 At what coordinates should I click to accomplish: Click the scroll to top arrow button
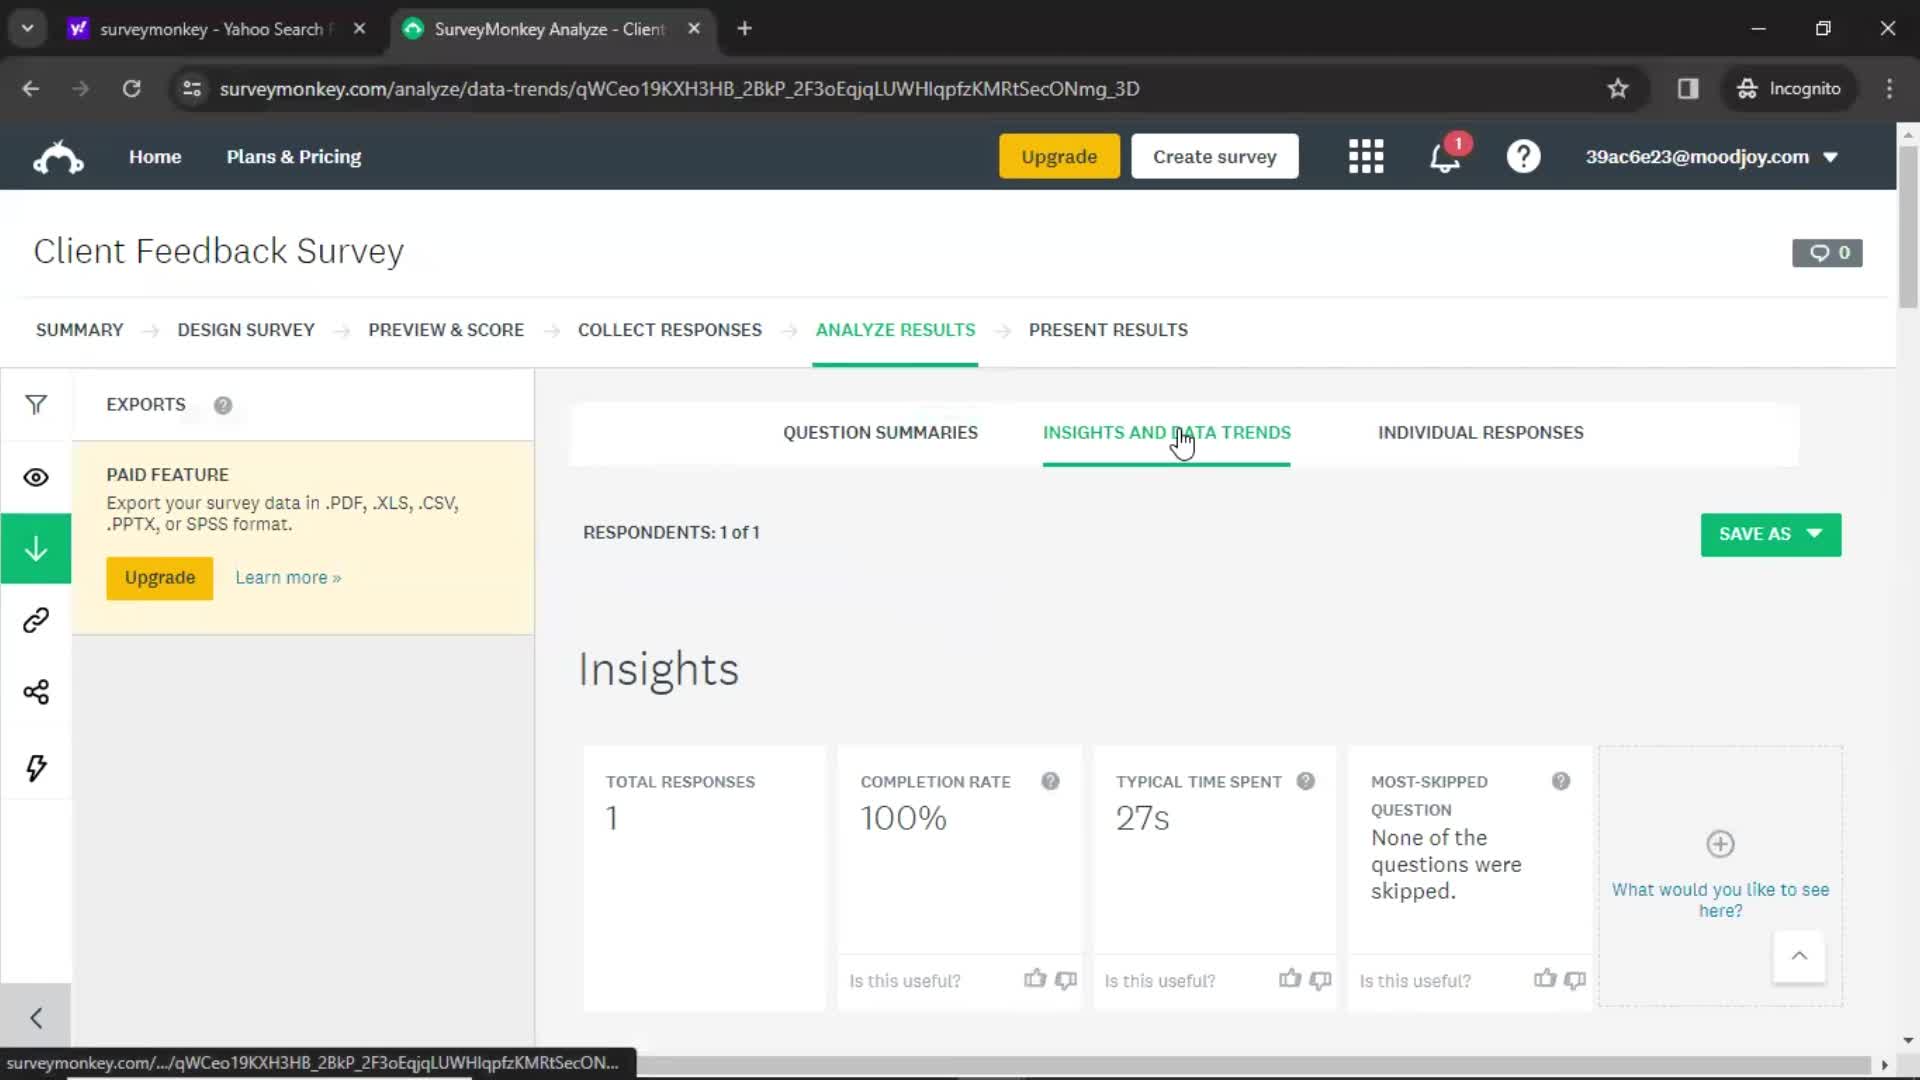(1800, 956)
